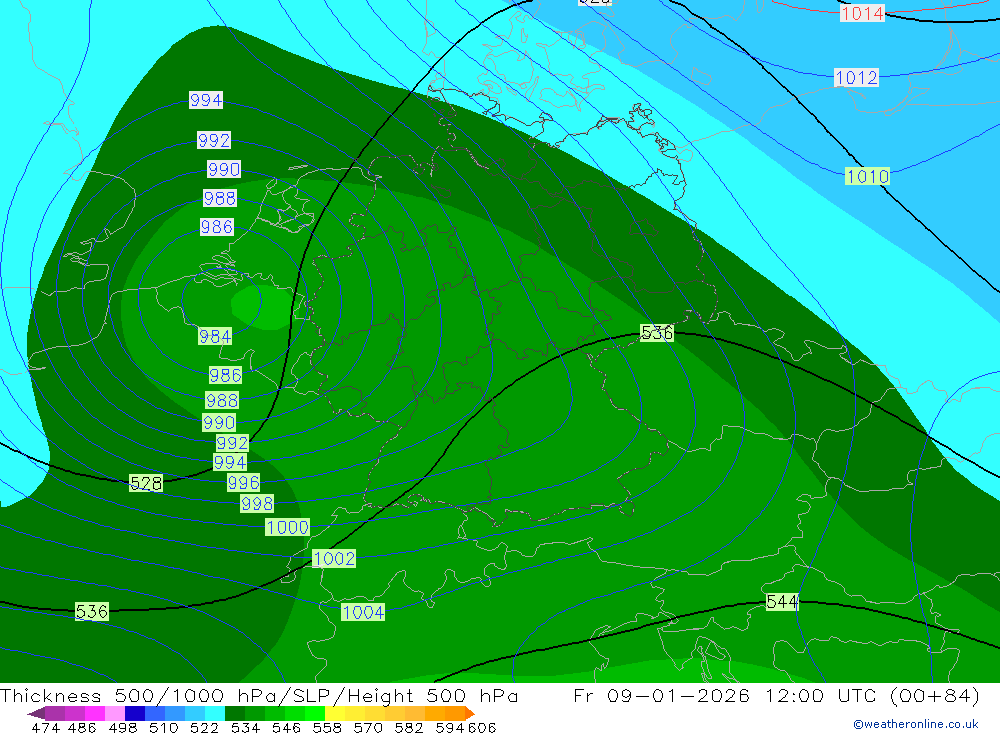The image size is (1000, 733).
Task: Click the 606 legend value
Action: [x=482, y=727]
